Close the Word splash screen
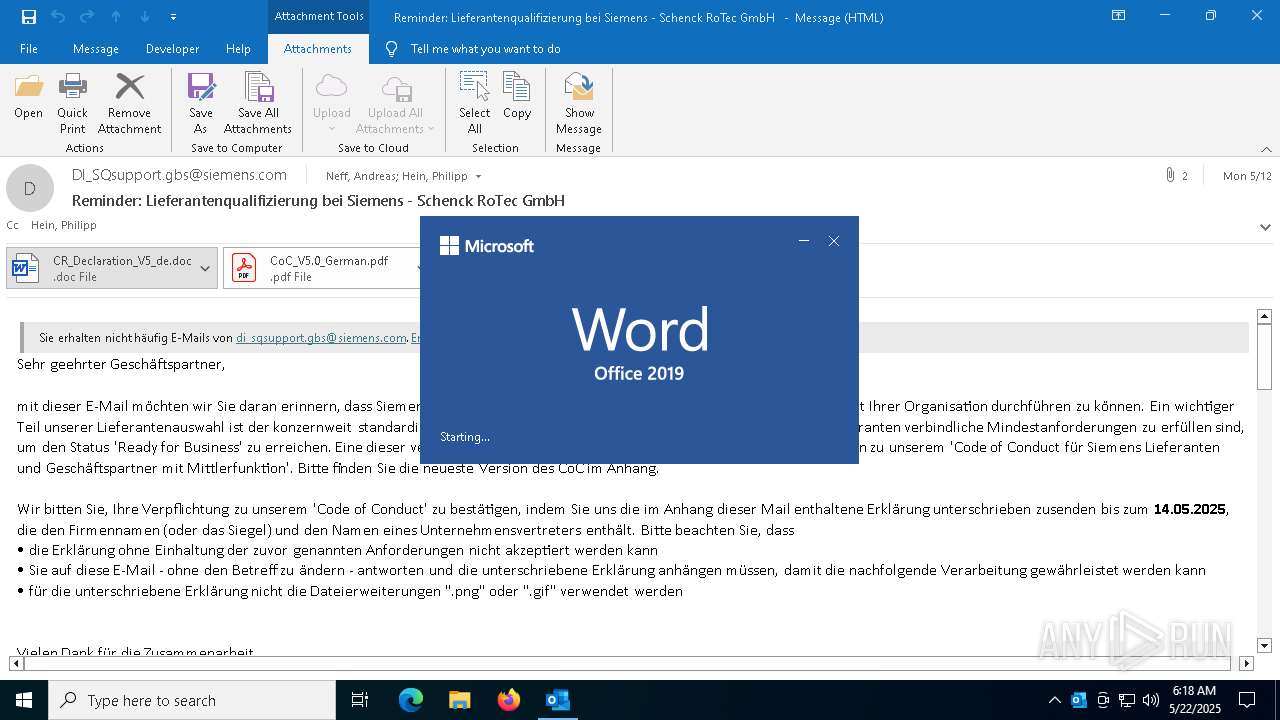 834,241
